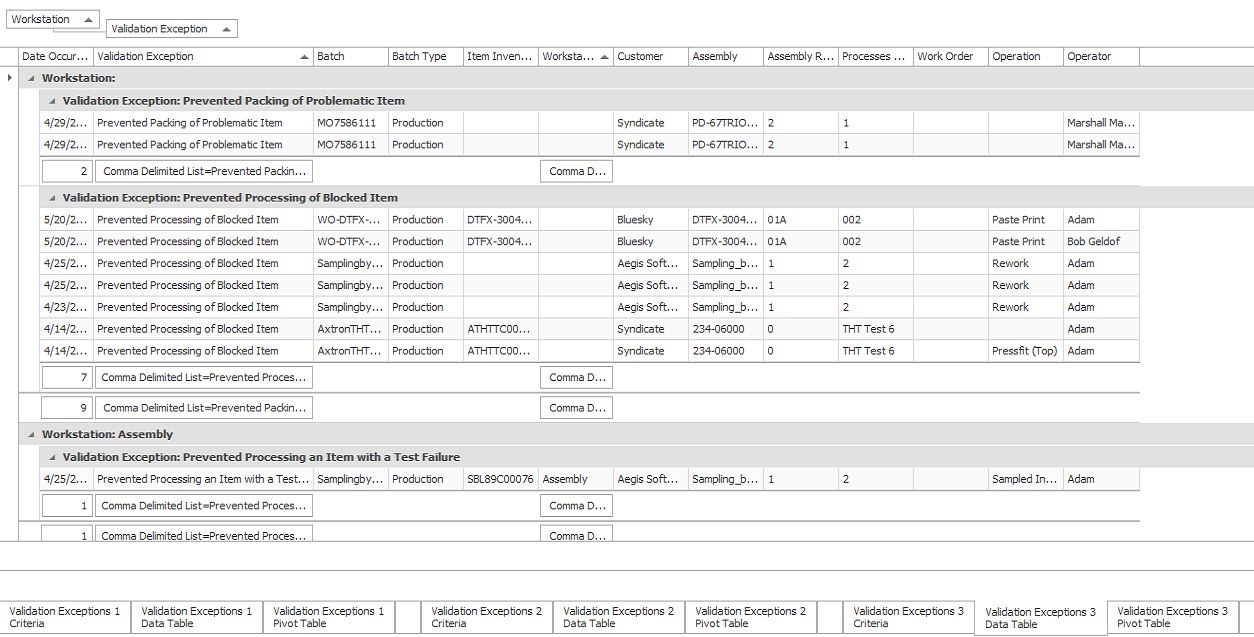Click the "Workstation" button in the grouping panel
Viewport: 1254px width, 637px height.
[46, 19]
